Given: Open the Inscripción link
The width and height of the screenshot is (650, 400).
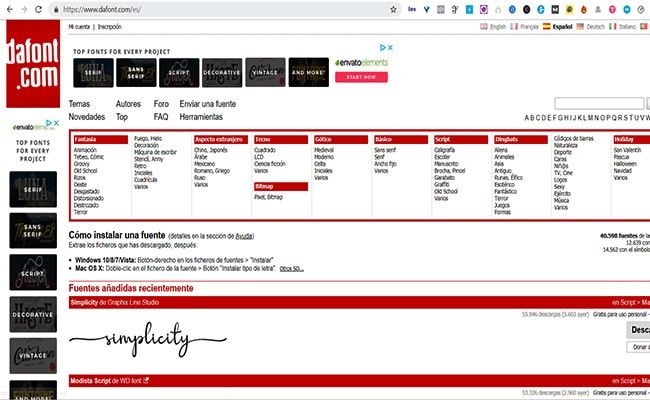Looking at the screenshot, I should pos(109,27).
